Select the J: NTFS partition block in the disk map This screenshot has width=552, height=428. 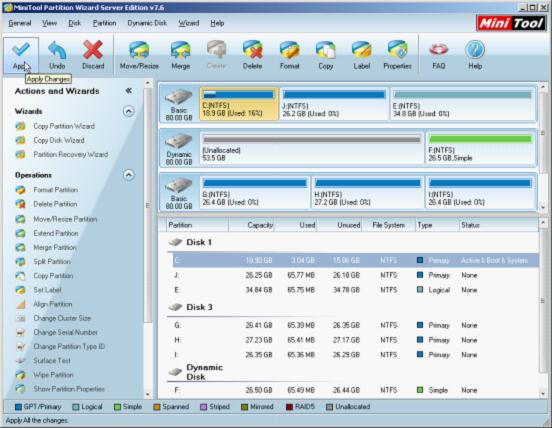334,104
